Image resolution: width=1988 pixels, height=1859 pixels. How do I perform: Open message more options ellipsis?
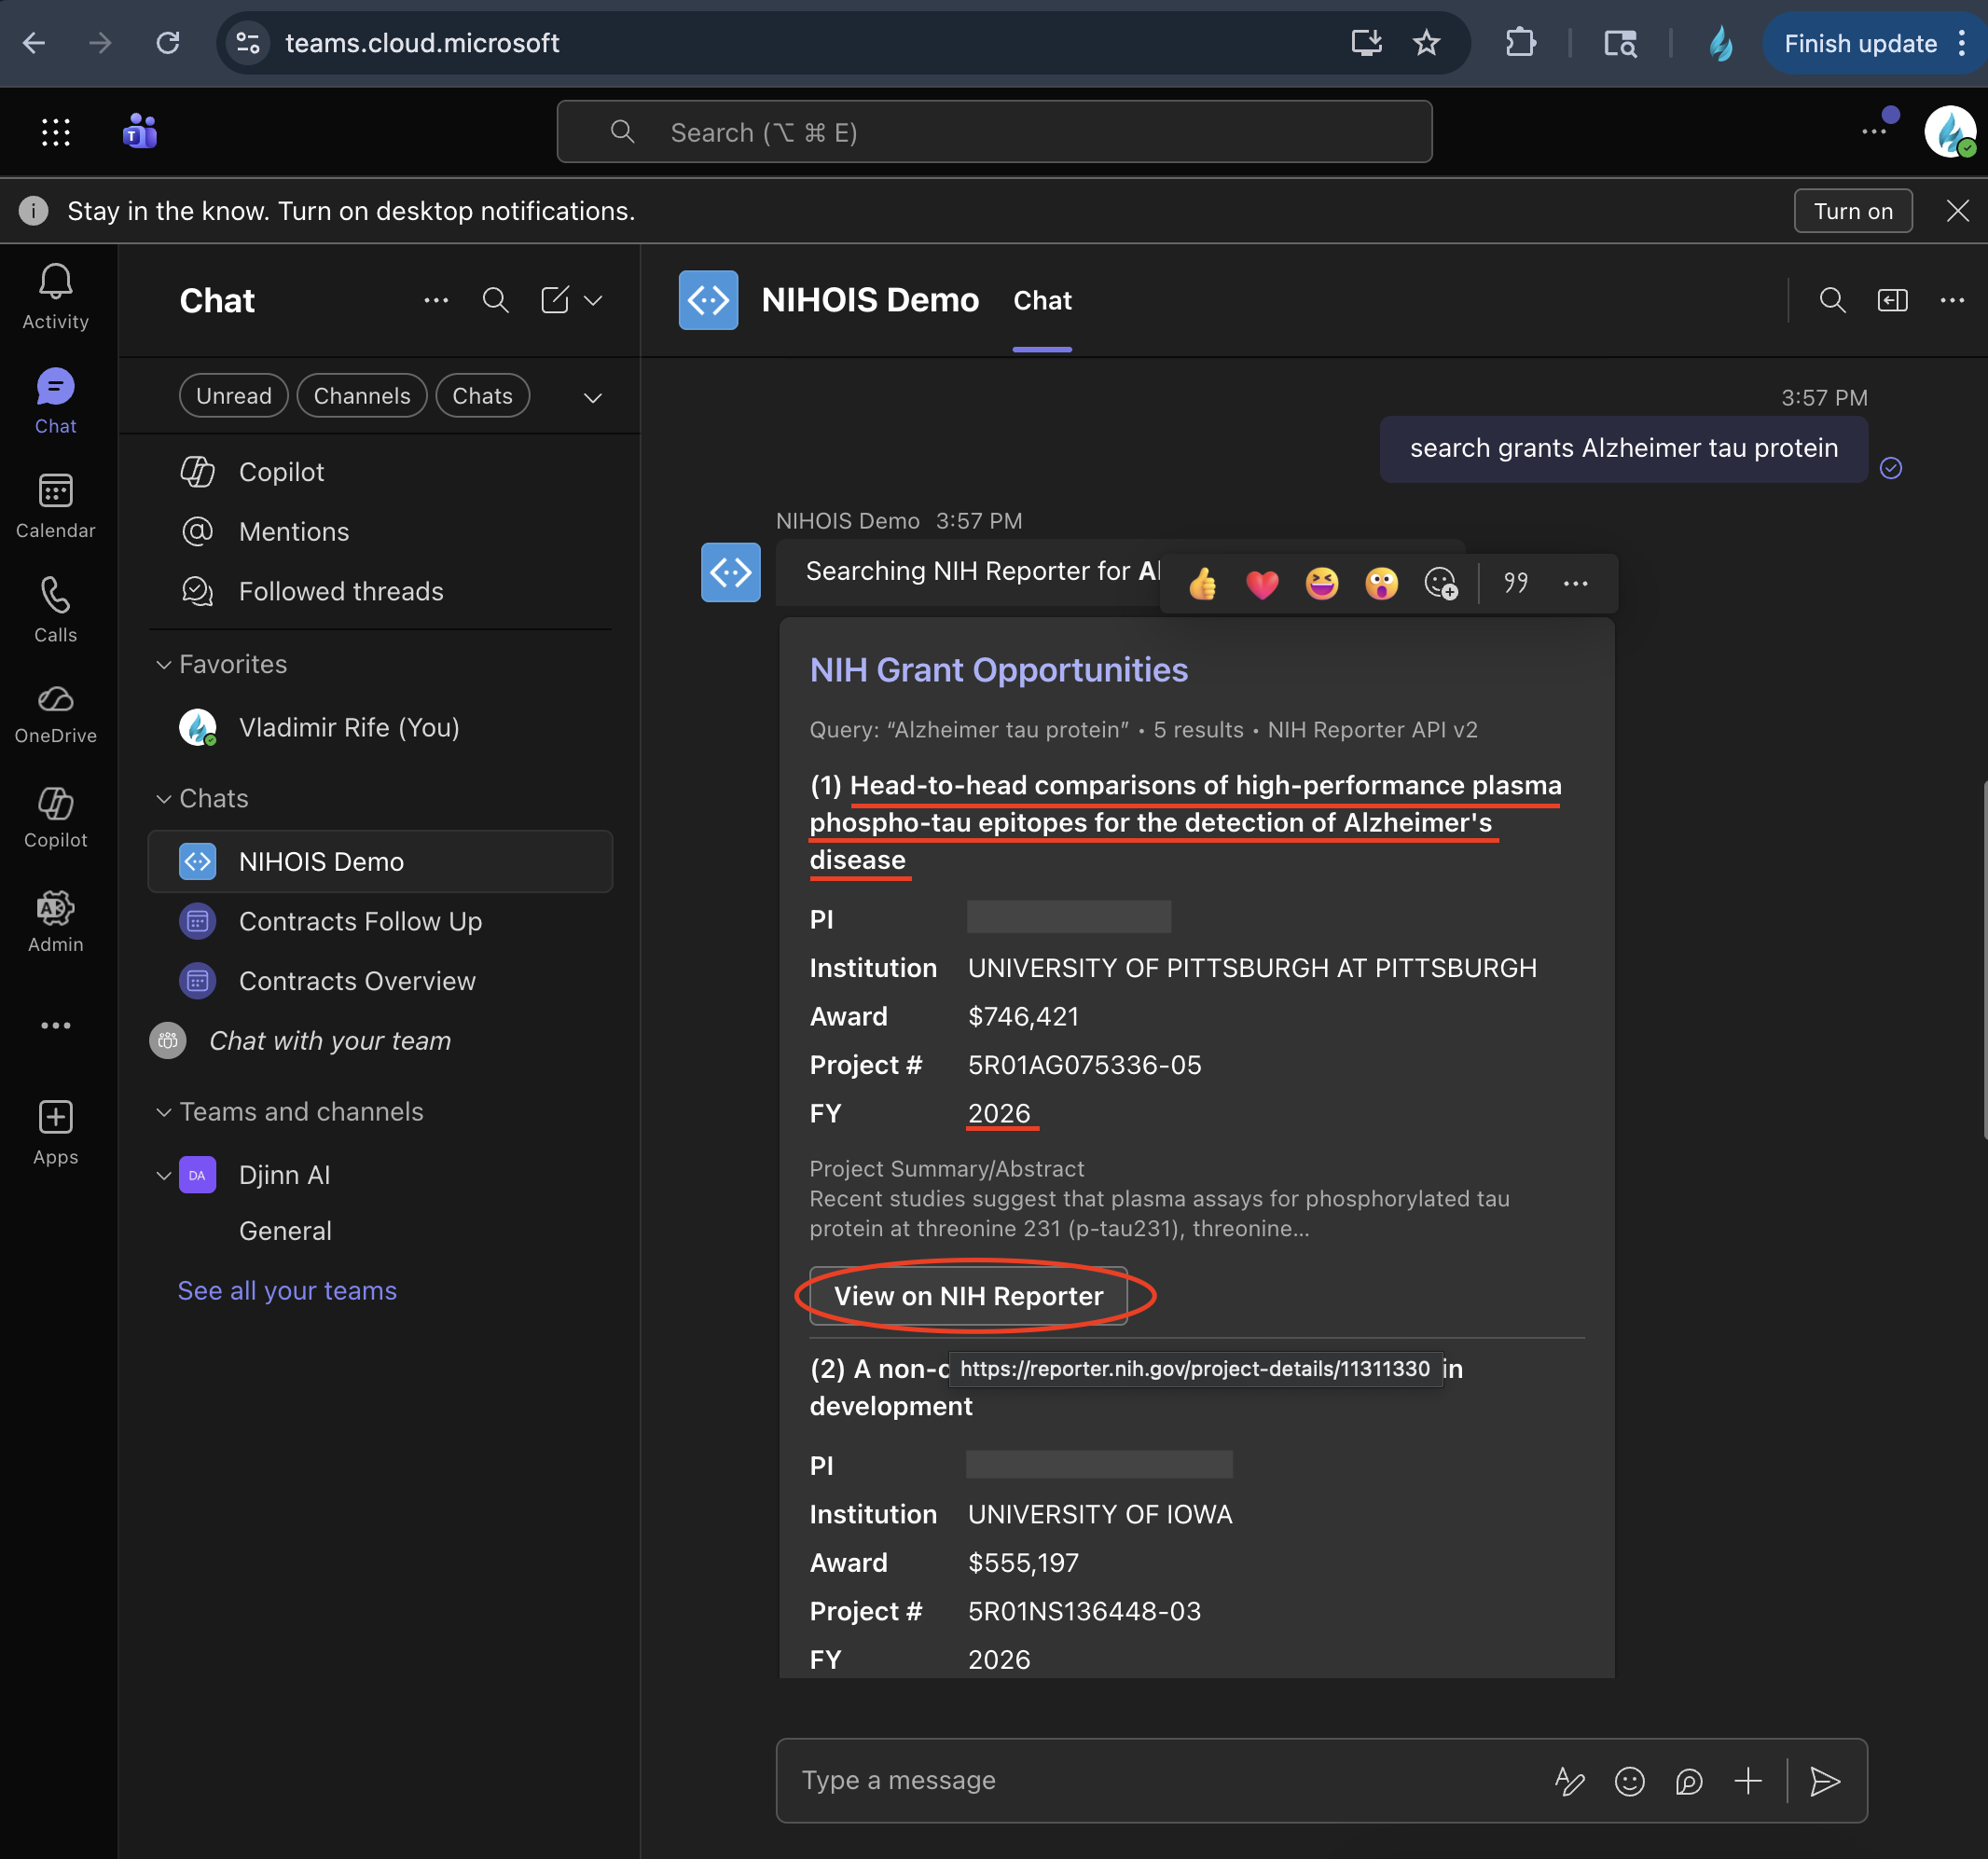tap(1575, 583)
